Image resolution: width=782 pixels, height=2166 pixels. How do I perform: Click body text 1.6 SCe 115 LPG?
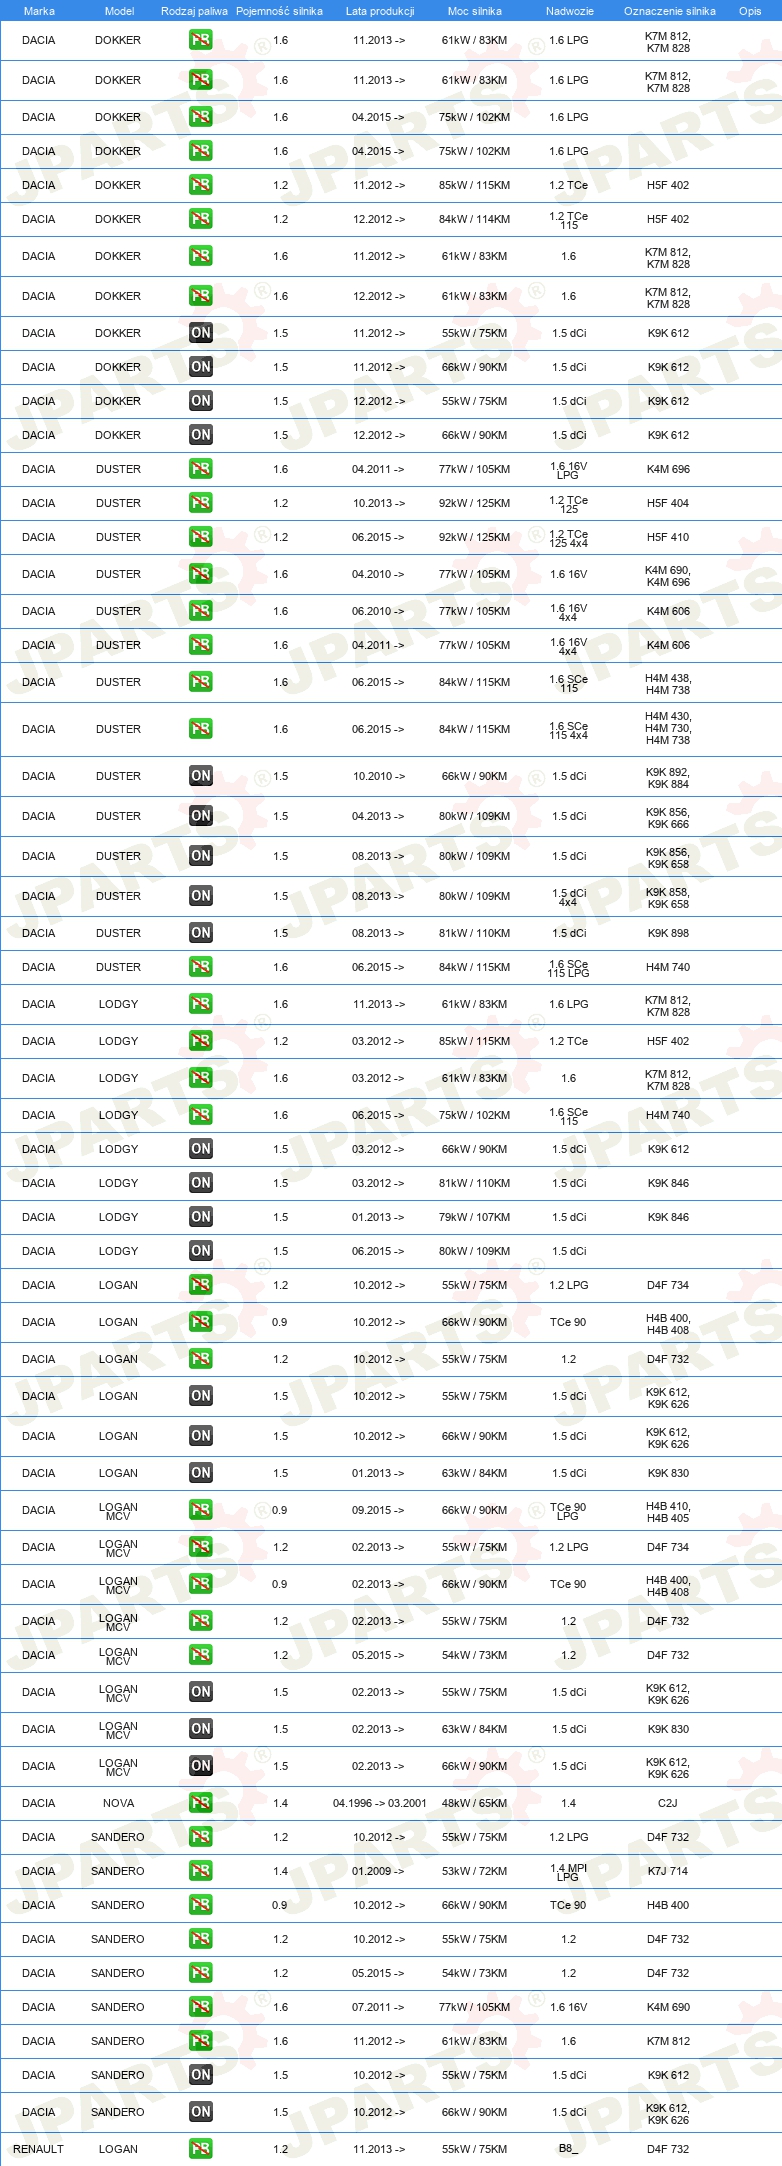pyautogui.click(x=568, y=969)
